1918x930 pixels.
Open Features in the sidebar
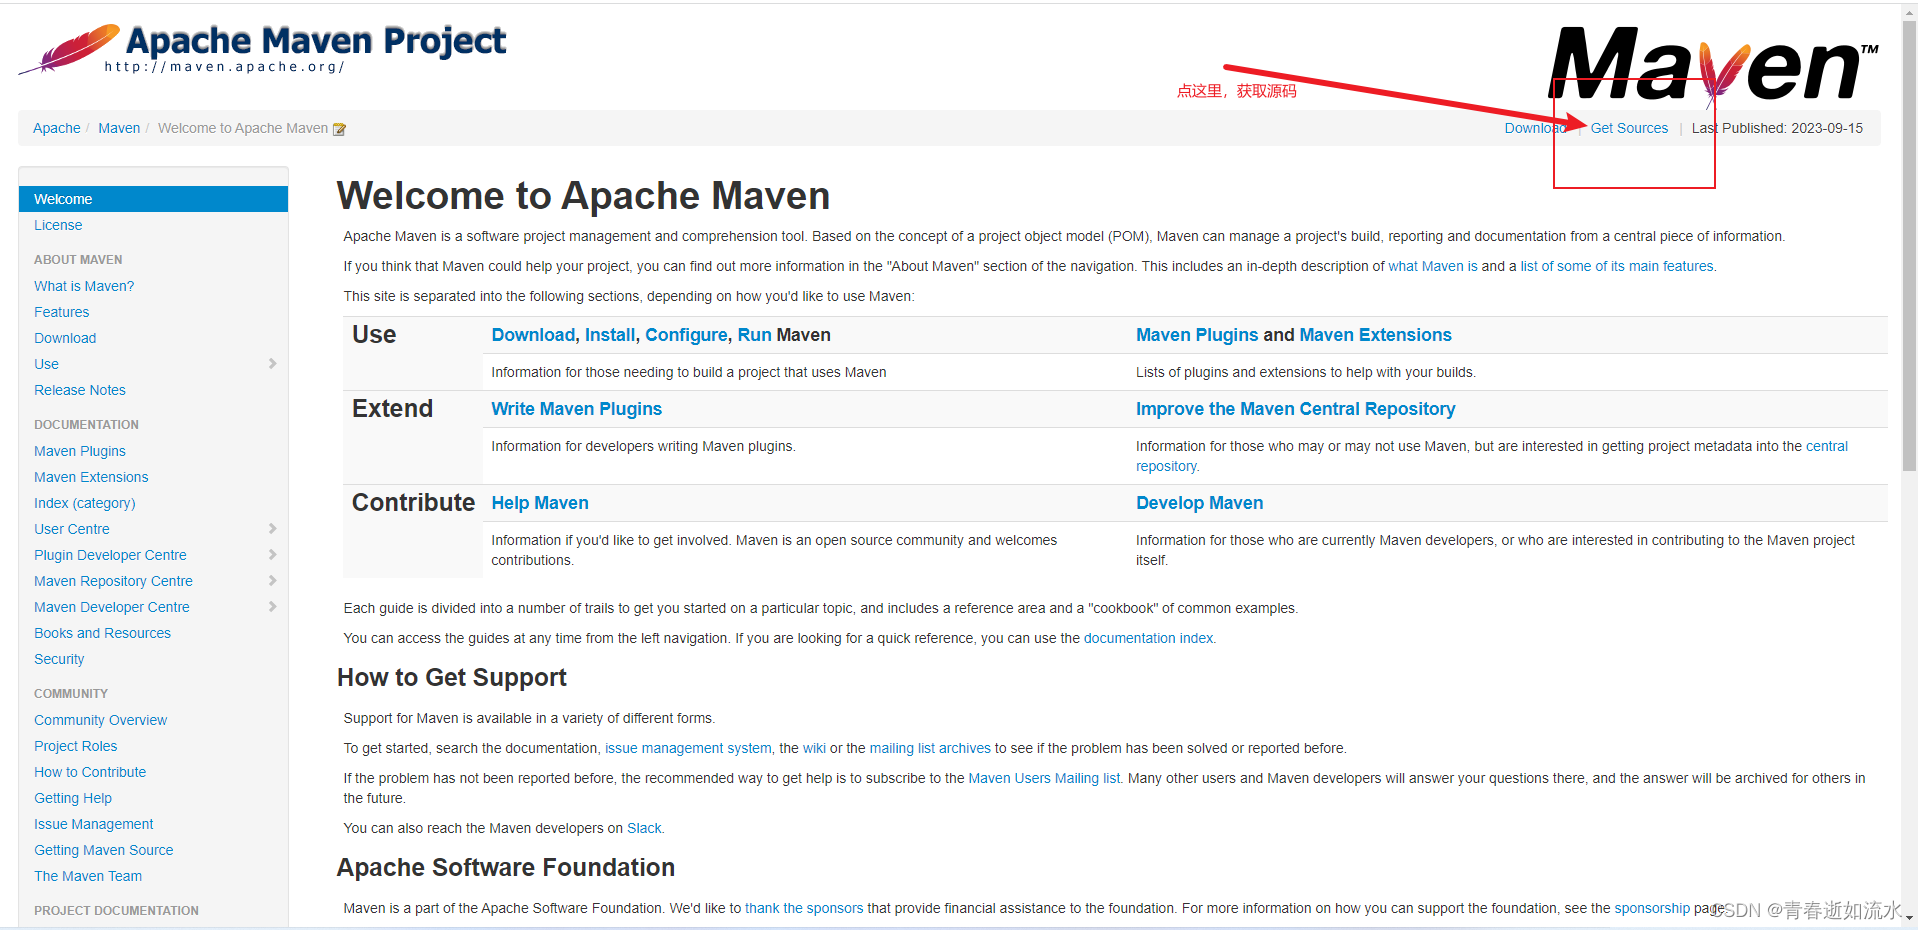pos(61,312)
